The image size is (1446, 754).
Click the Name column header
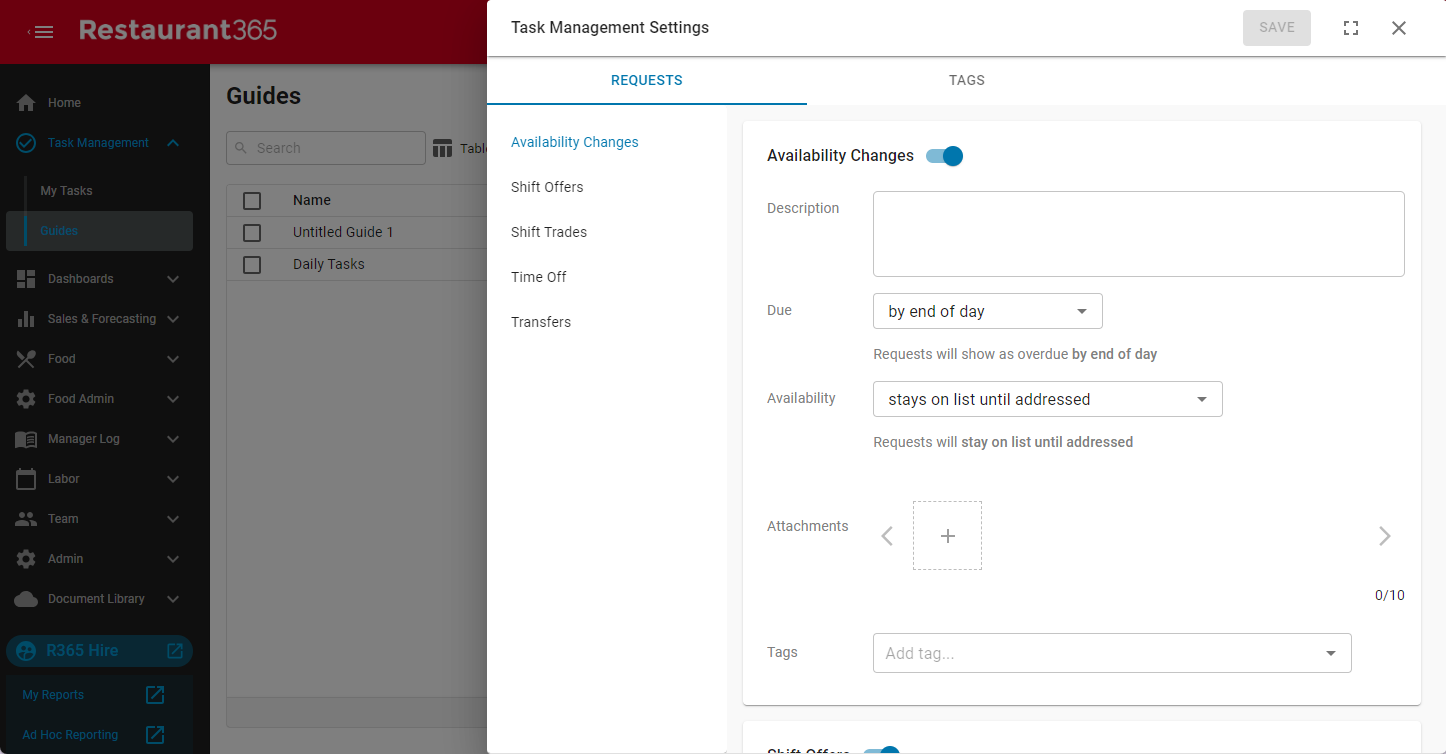[312, 201]
